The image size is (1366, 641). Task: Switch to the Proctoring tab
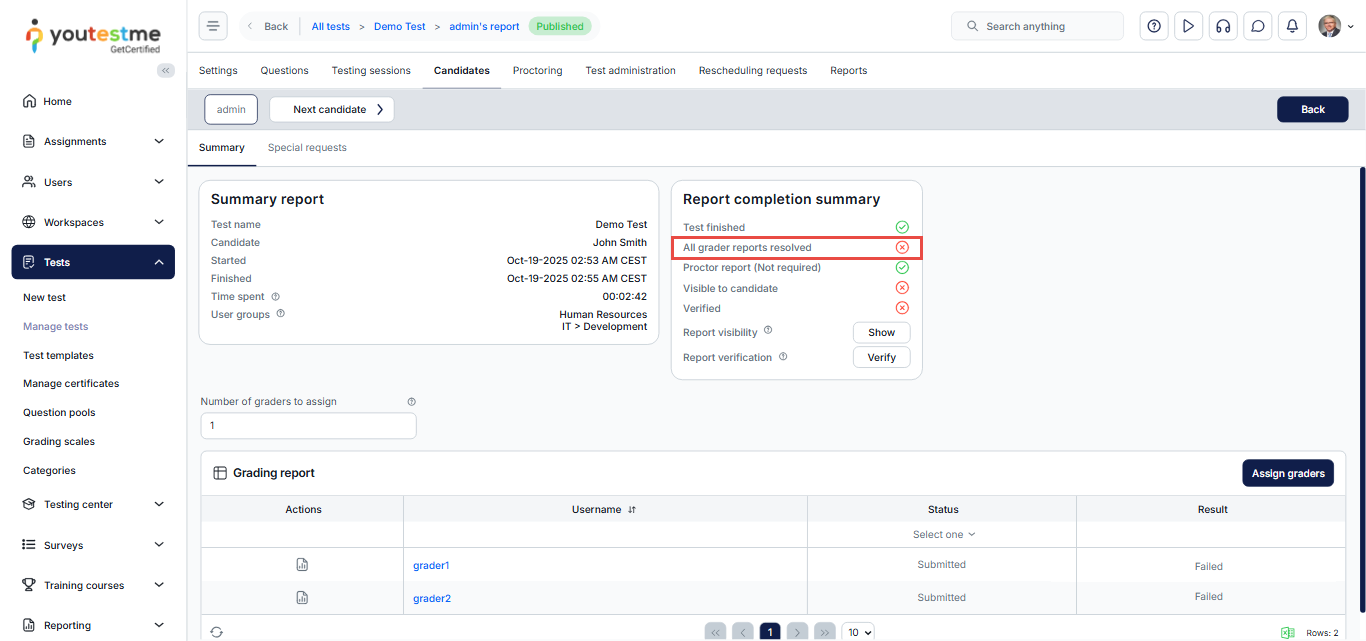click(x=537, y=71)
